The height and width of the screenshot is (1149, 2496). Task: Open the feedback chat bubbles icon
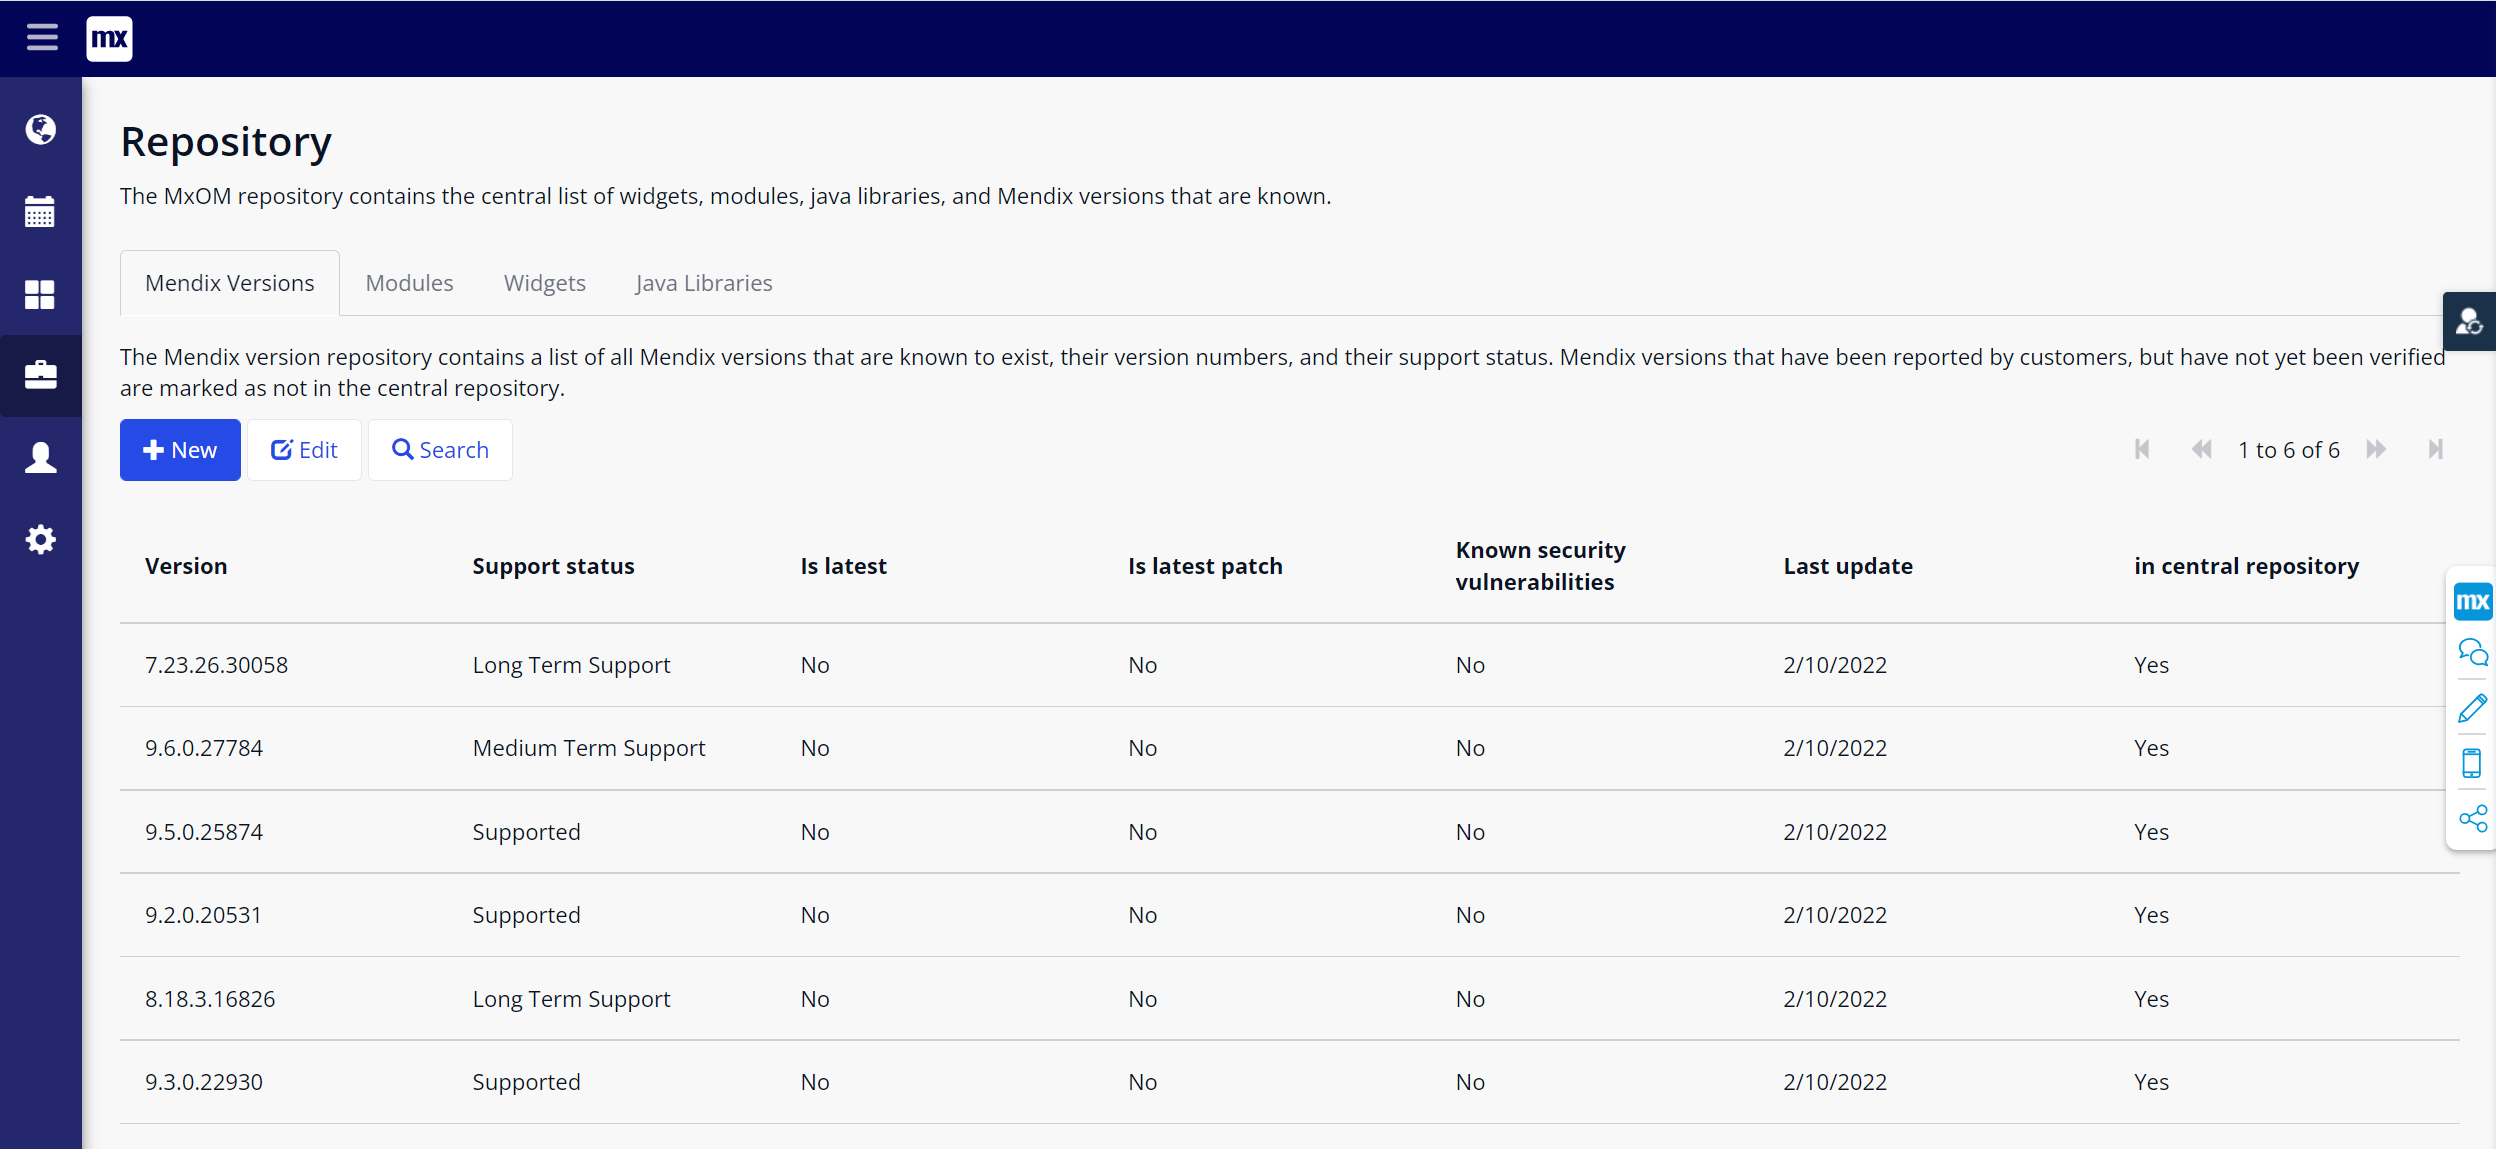coord(2472,654)
